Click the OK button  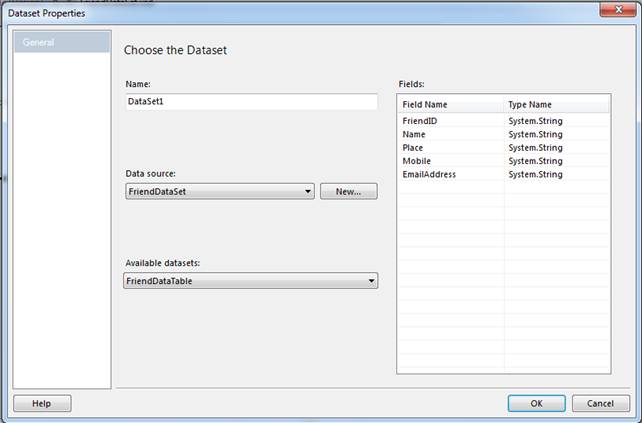[x=536, y=403]
